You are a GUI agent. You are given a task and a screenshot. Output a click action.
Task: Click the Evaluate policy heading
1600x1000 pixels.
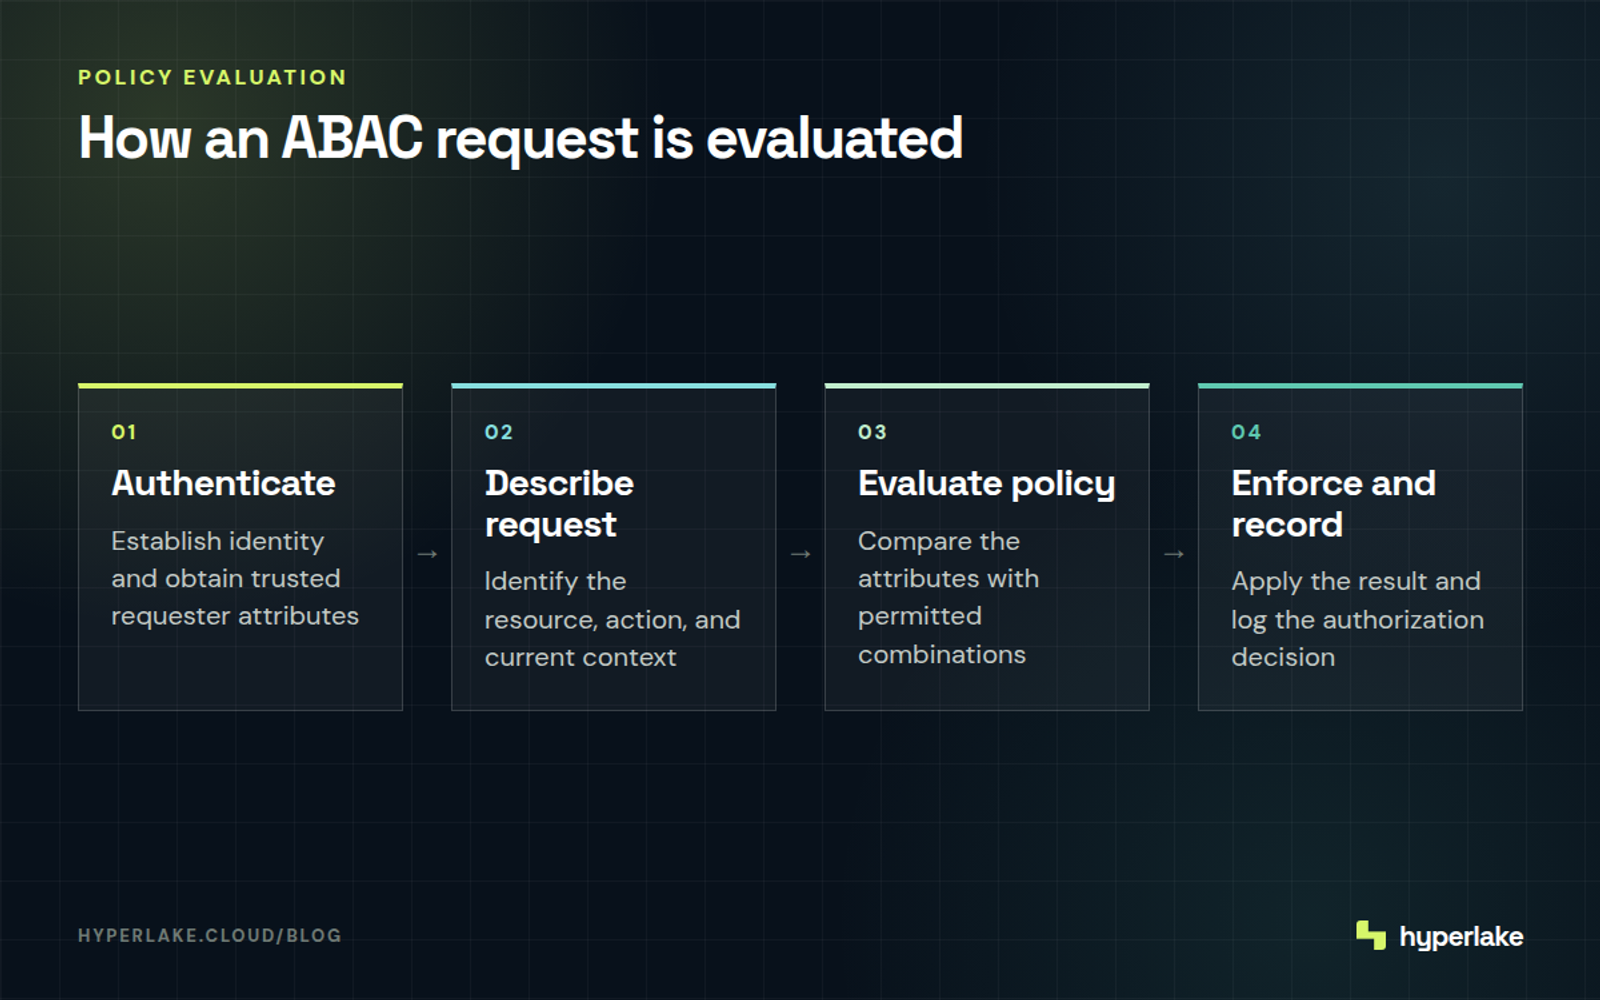[x=986, y=484]
